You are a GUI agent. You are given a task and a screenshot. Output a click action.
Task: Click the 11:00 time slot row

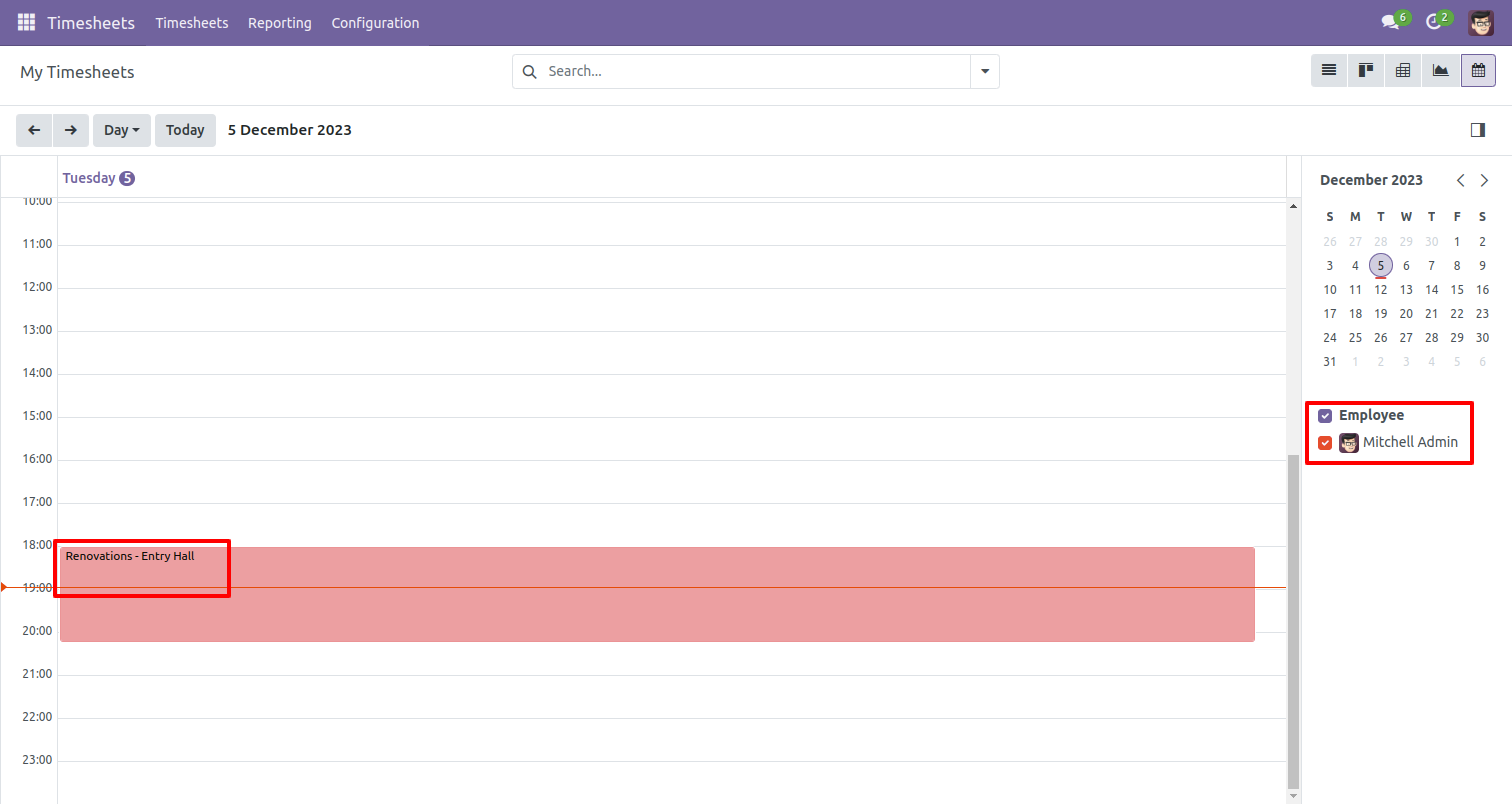coord(672,266)
